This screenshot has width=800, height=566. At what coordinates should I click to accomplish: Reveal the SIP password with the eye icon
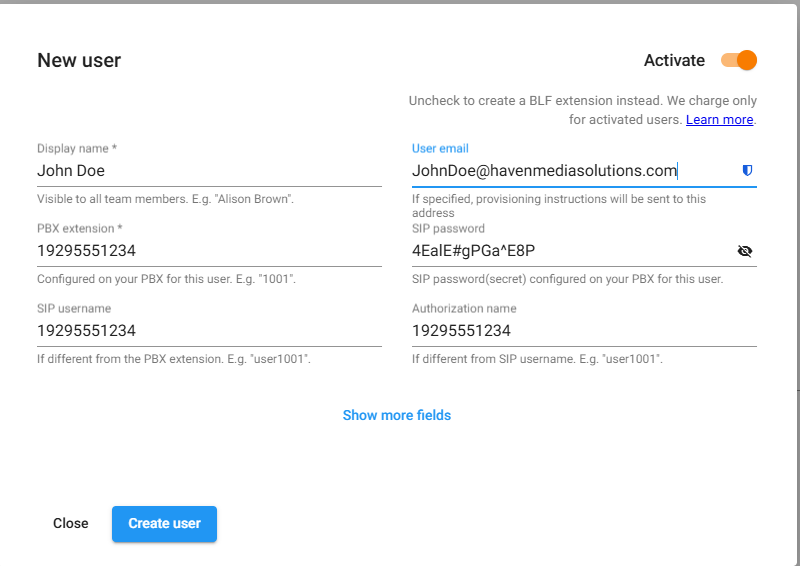tap(744, 251)
